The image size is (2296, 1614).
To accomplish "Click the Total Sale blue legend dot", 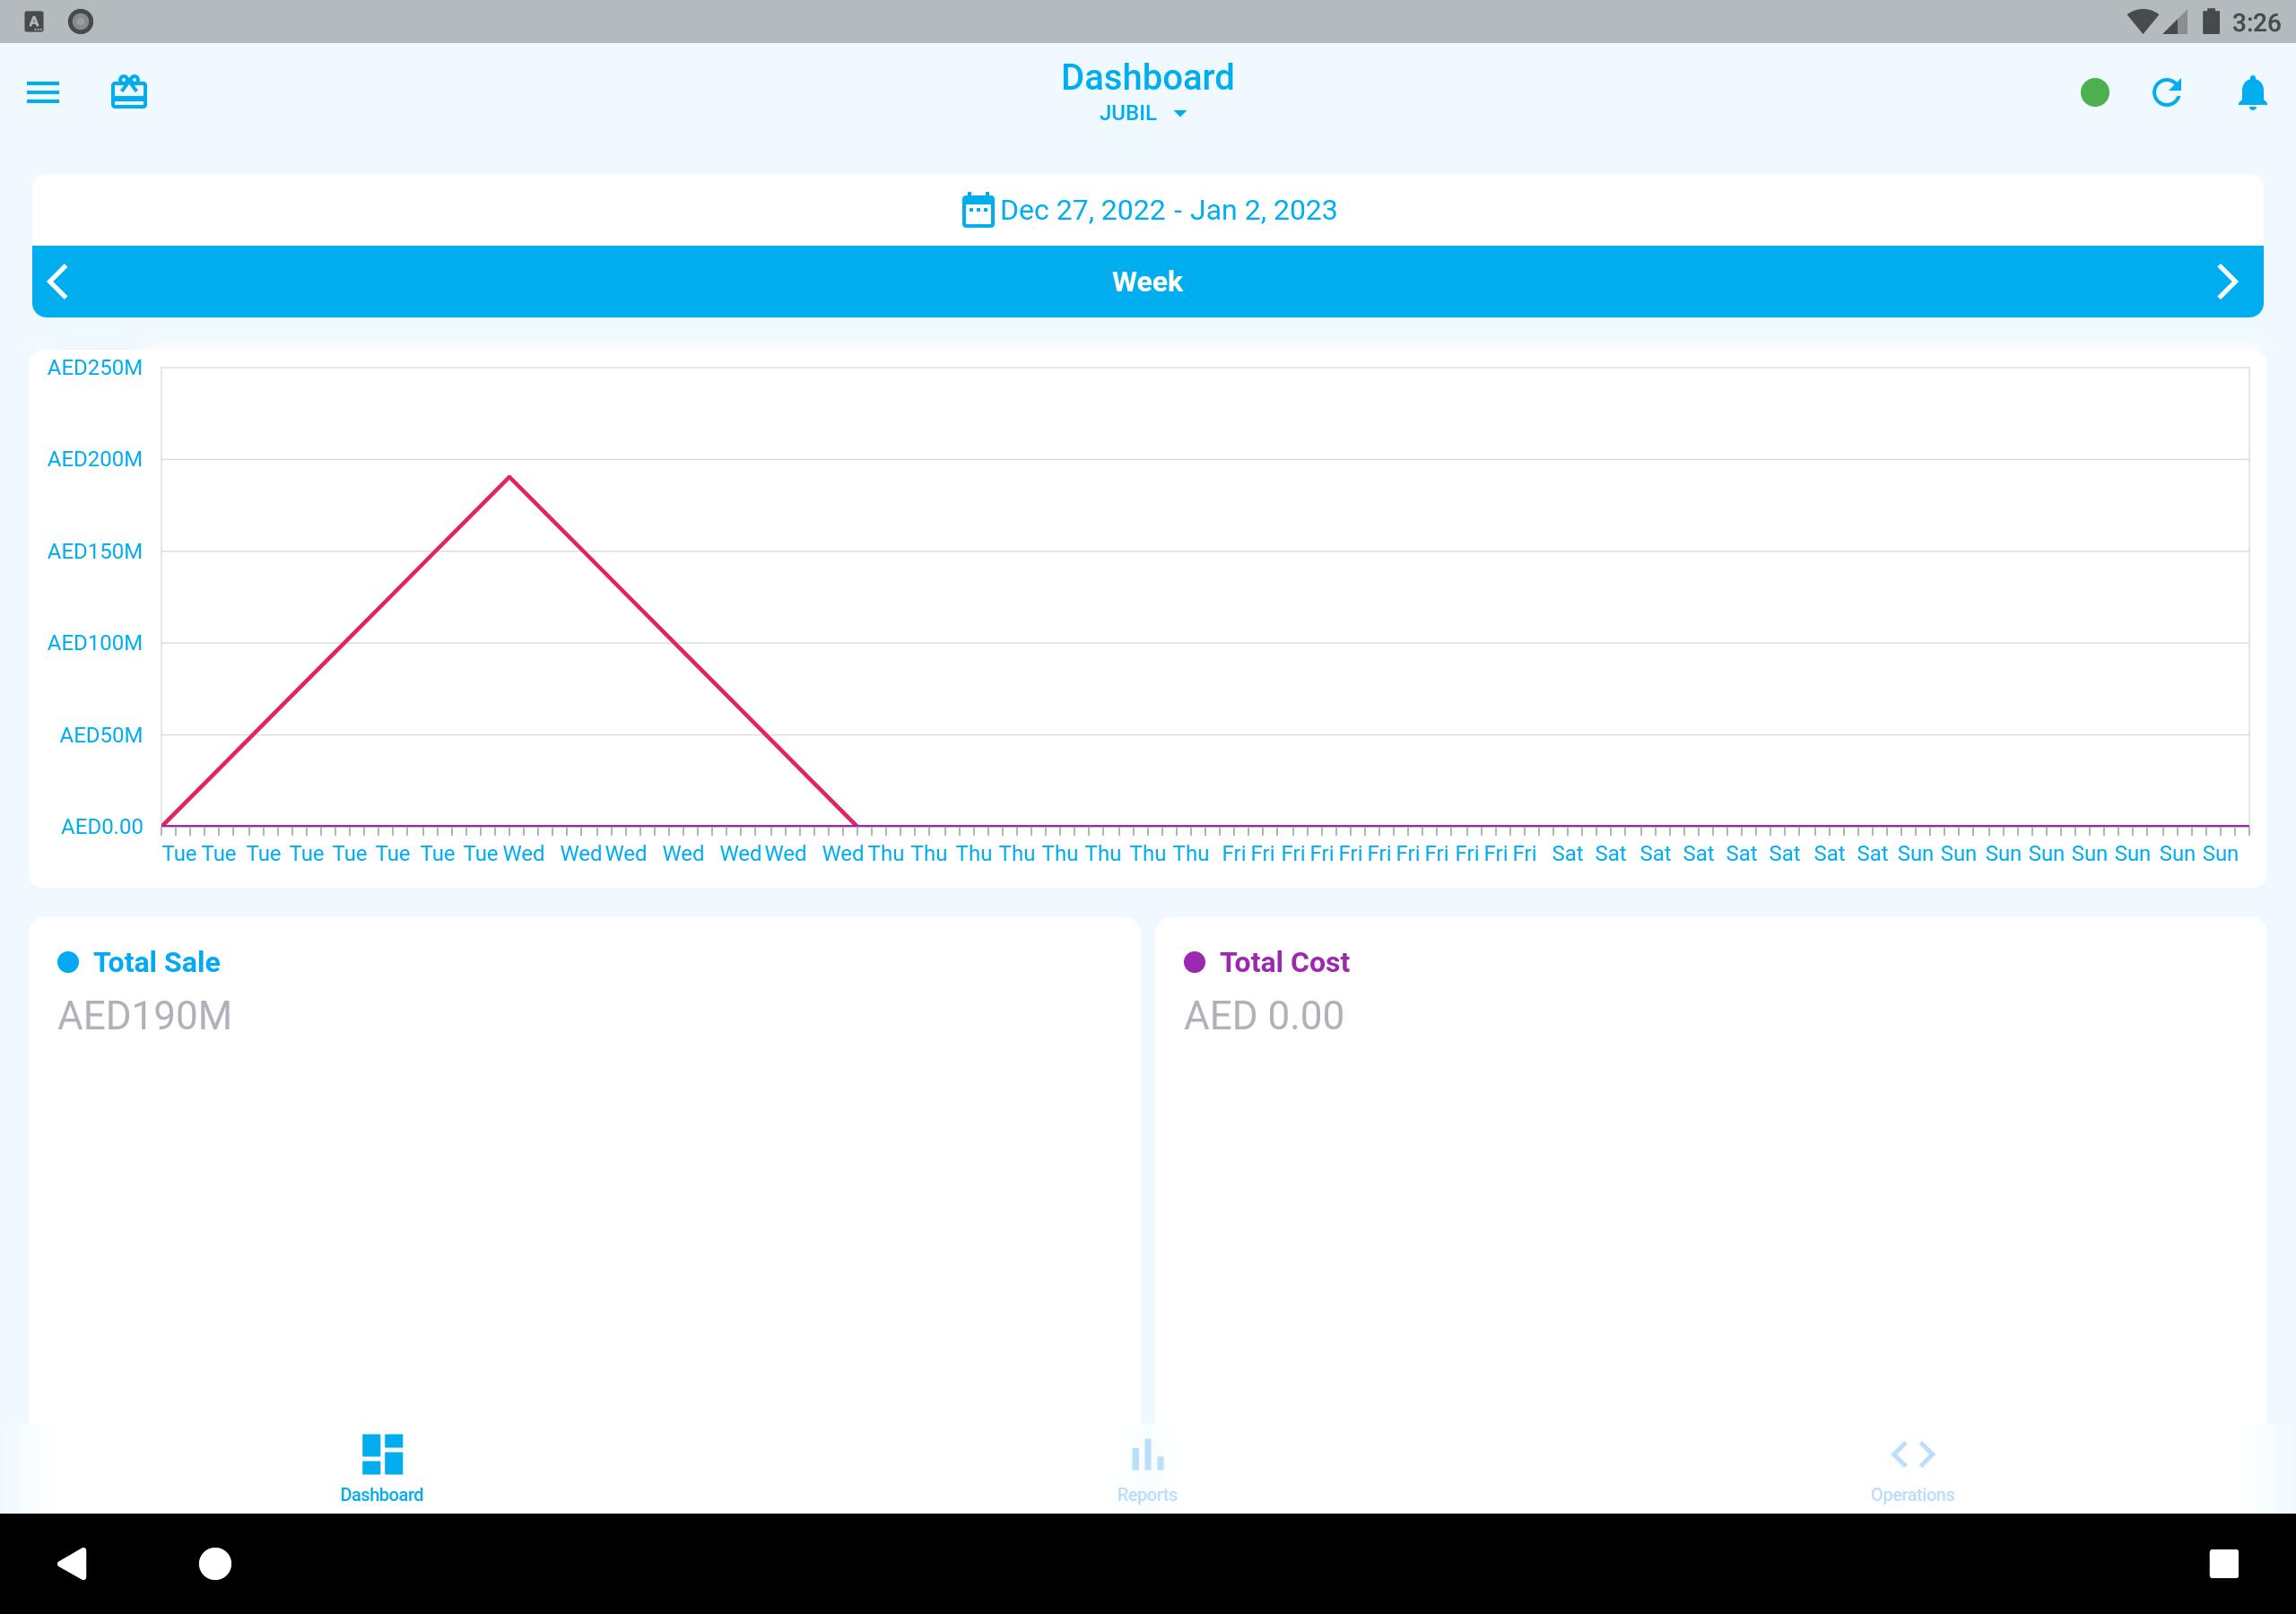I will coord(68,962).
